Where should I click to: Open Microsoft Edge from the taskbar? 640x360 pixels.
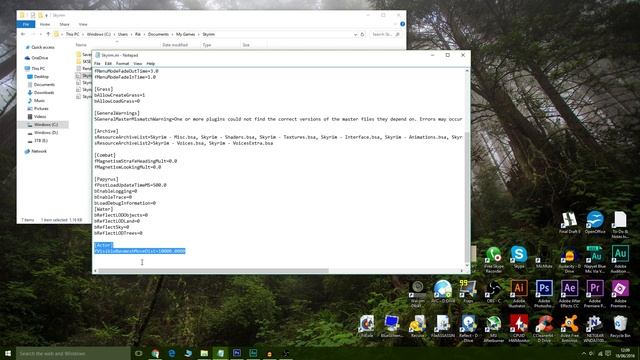(x=172, y=353)
